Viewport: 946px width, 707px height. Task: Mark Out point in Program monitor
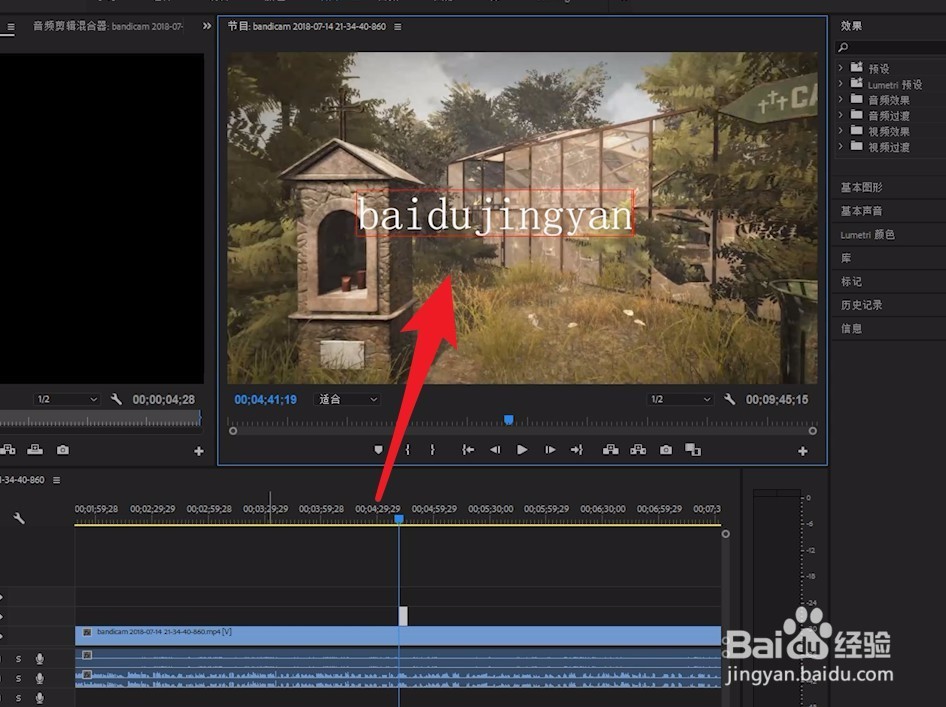coord(432,450)
